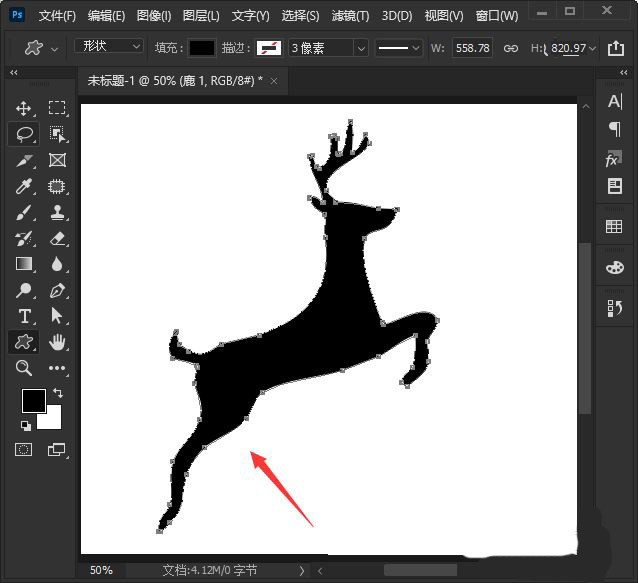
Task: Open the Color palette panel icon
Action: coord(614,268)
